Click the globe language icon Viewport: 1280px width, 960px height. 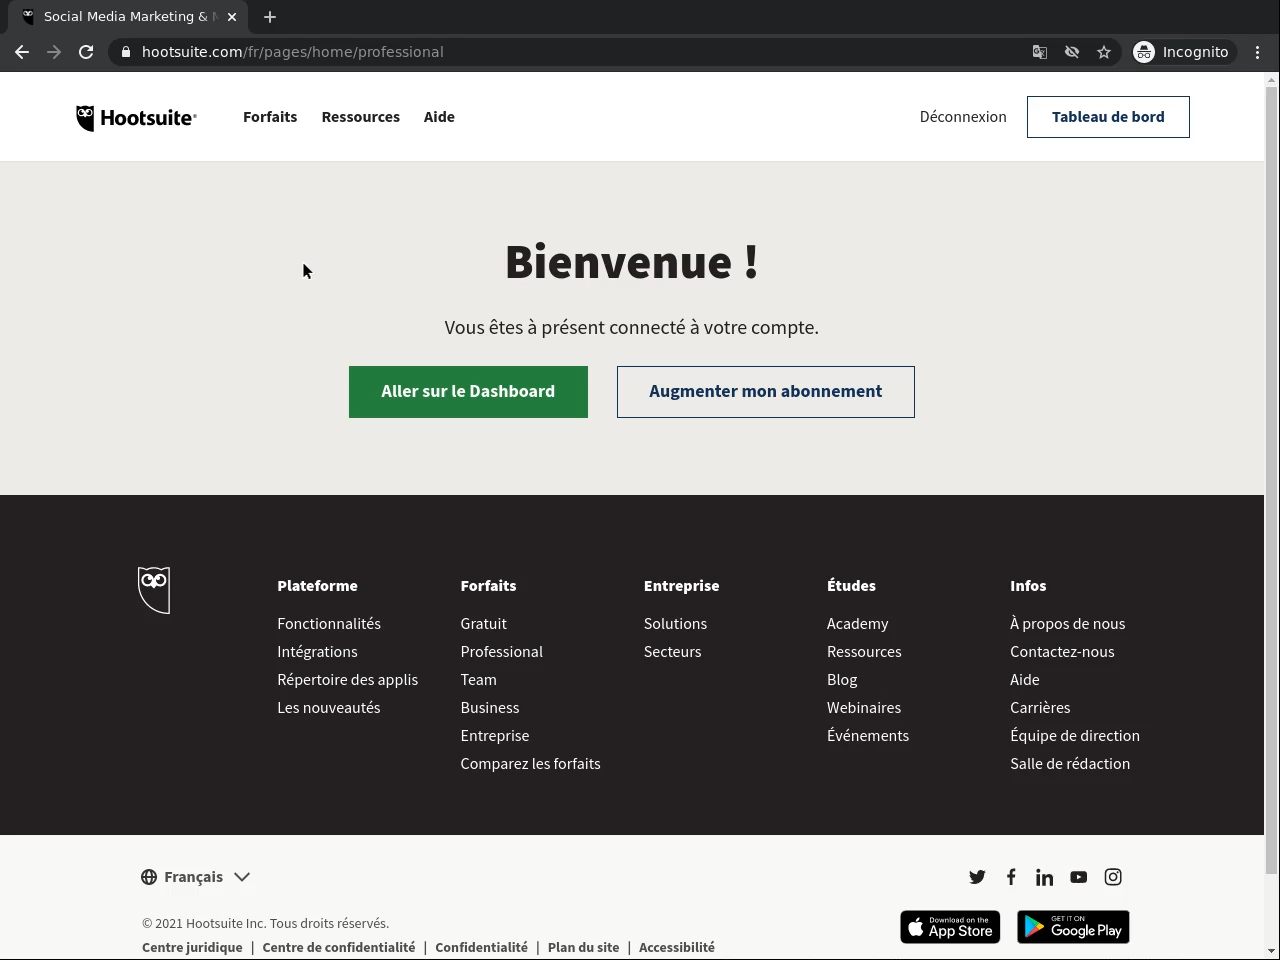pyautogui.click(x=149, y=877)
